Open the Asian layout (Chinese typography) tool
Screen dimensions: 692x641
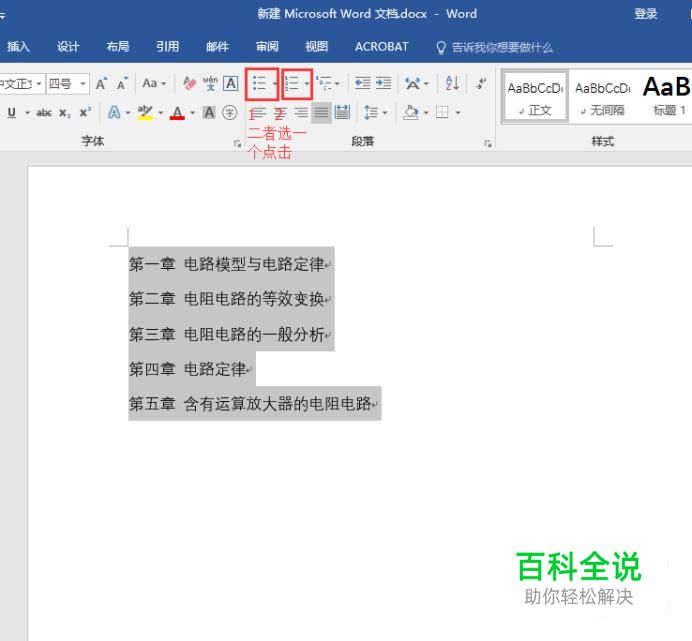click(x=413, y=83)
